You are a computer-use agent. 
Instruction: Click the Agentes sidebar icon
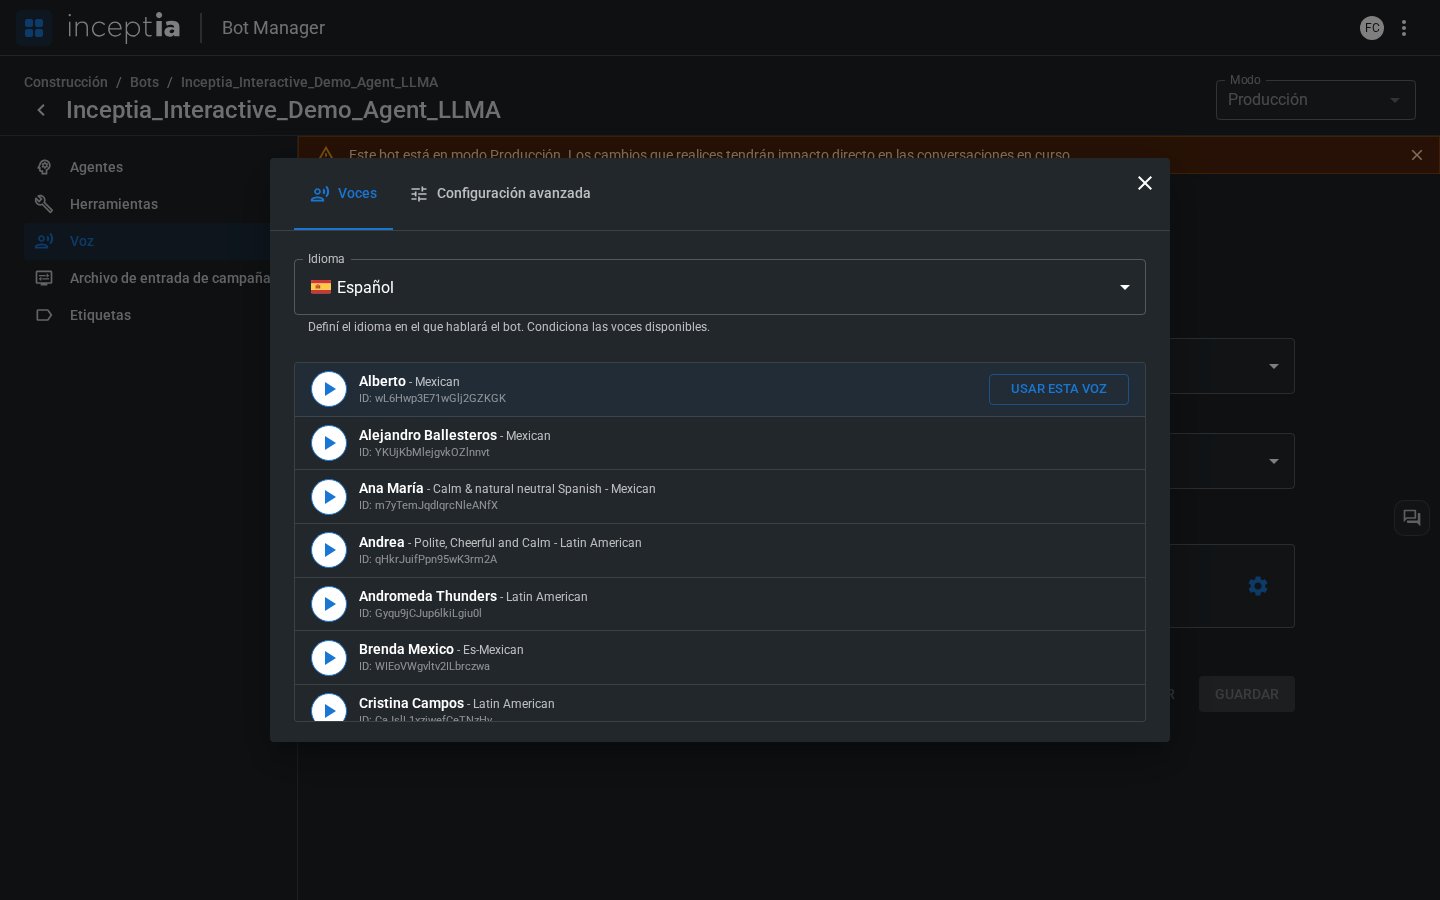(44, 167)
